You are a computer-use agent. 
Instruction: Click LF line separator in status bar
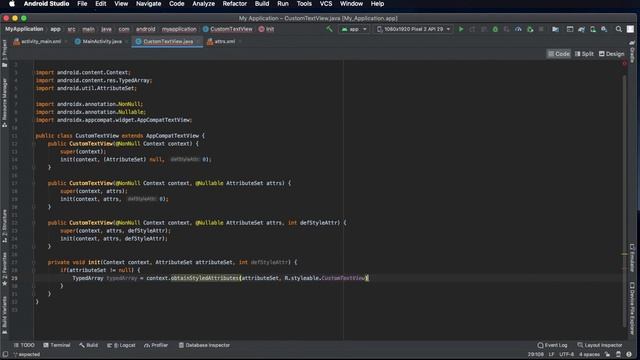click(x=551, y=354)
